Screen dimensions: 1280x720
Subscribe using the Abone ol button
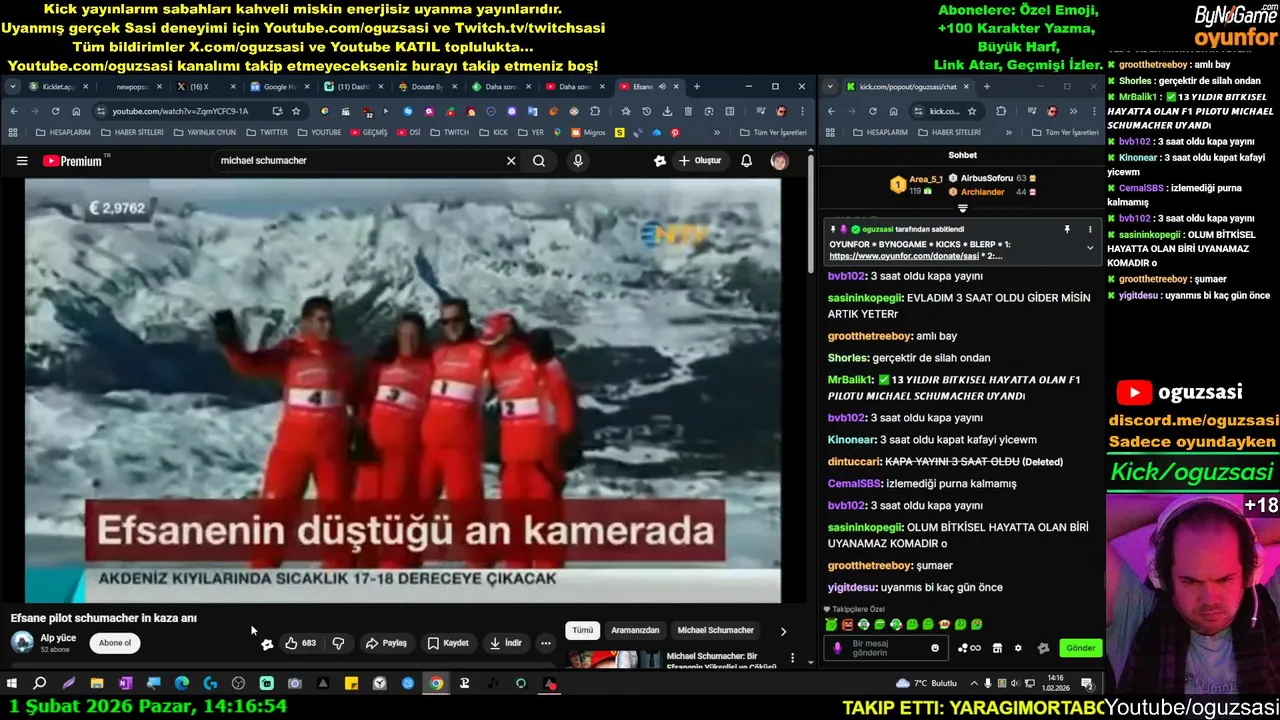point(115,643)
